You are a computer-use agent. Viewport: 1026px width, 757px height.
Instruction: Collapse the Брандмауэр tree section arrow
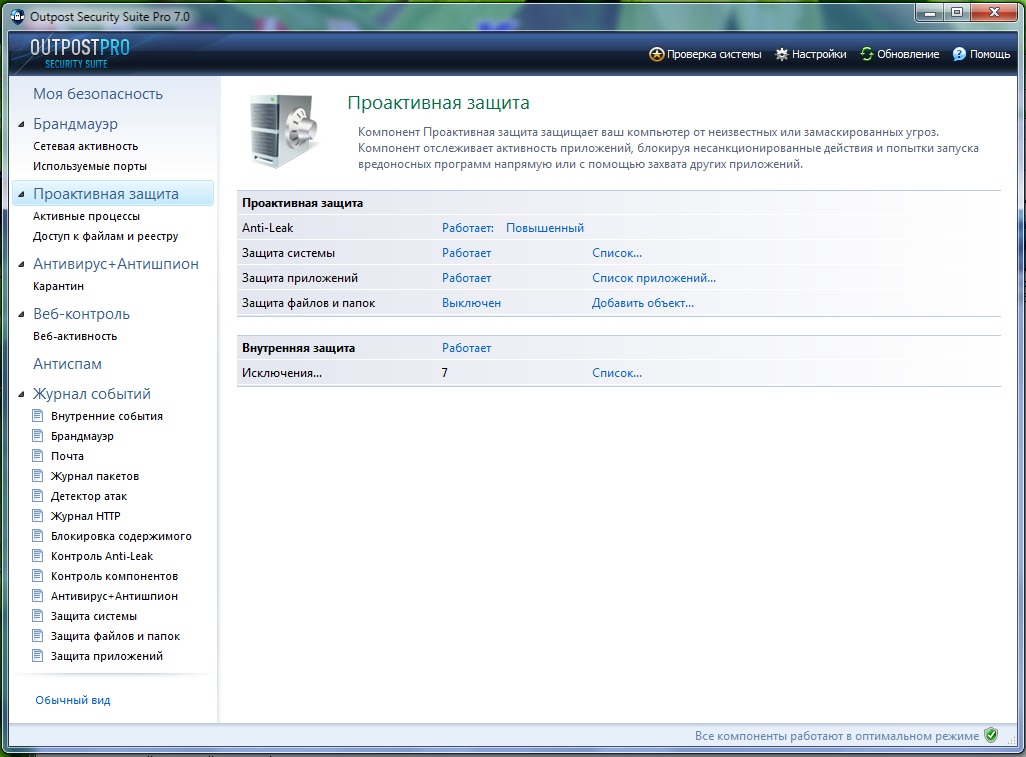coord(22,124)
